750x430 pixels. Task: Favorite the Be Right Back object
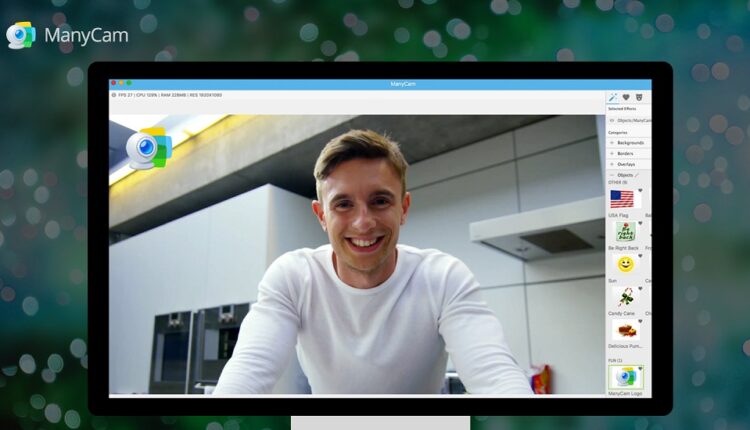[x=640, y=223]
